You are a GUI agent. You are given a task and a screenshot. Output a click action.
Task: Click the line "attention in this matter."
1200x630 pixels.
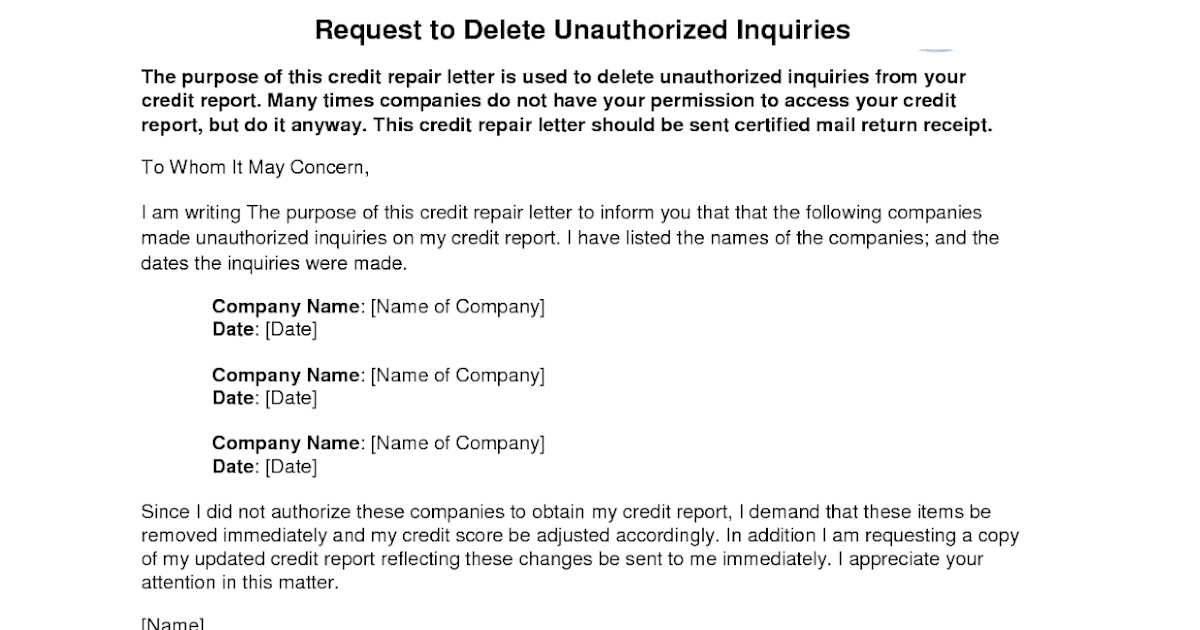click(240, 583)
